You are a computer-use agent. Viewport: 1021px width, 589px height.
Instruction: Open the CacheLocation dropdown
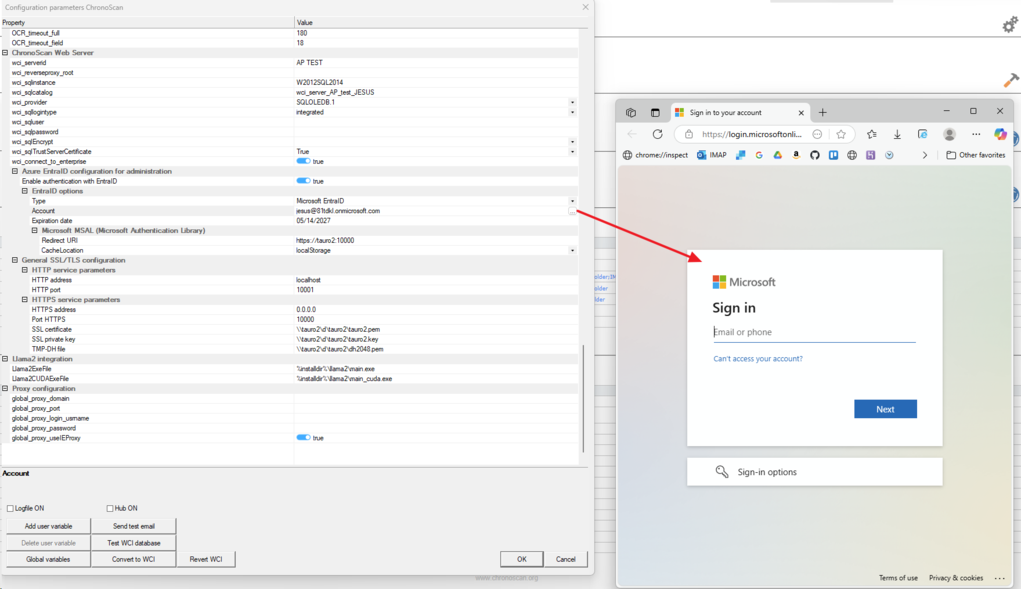(572, 251)
